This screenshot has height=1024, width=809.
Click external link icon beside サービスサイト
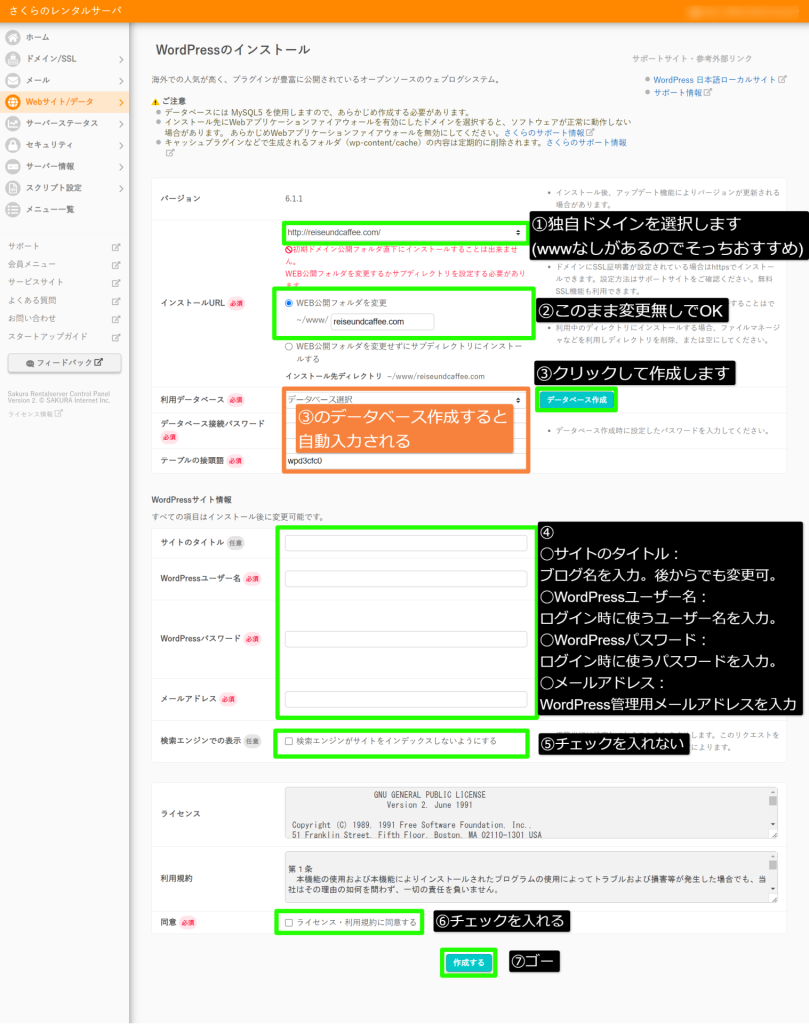116,283
